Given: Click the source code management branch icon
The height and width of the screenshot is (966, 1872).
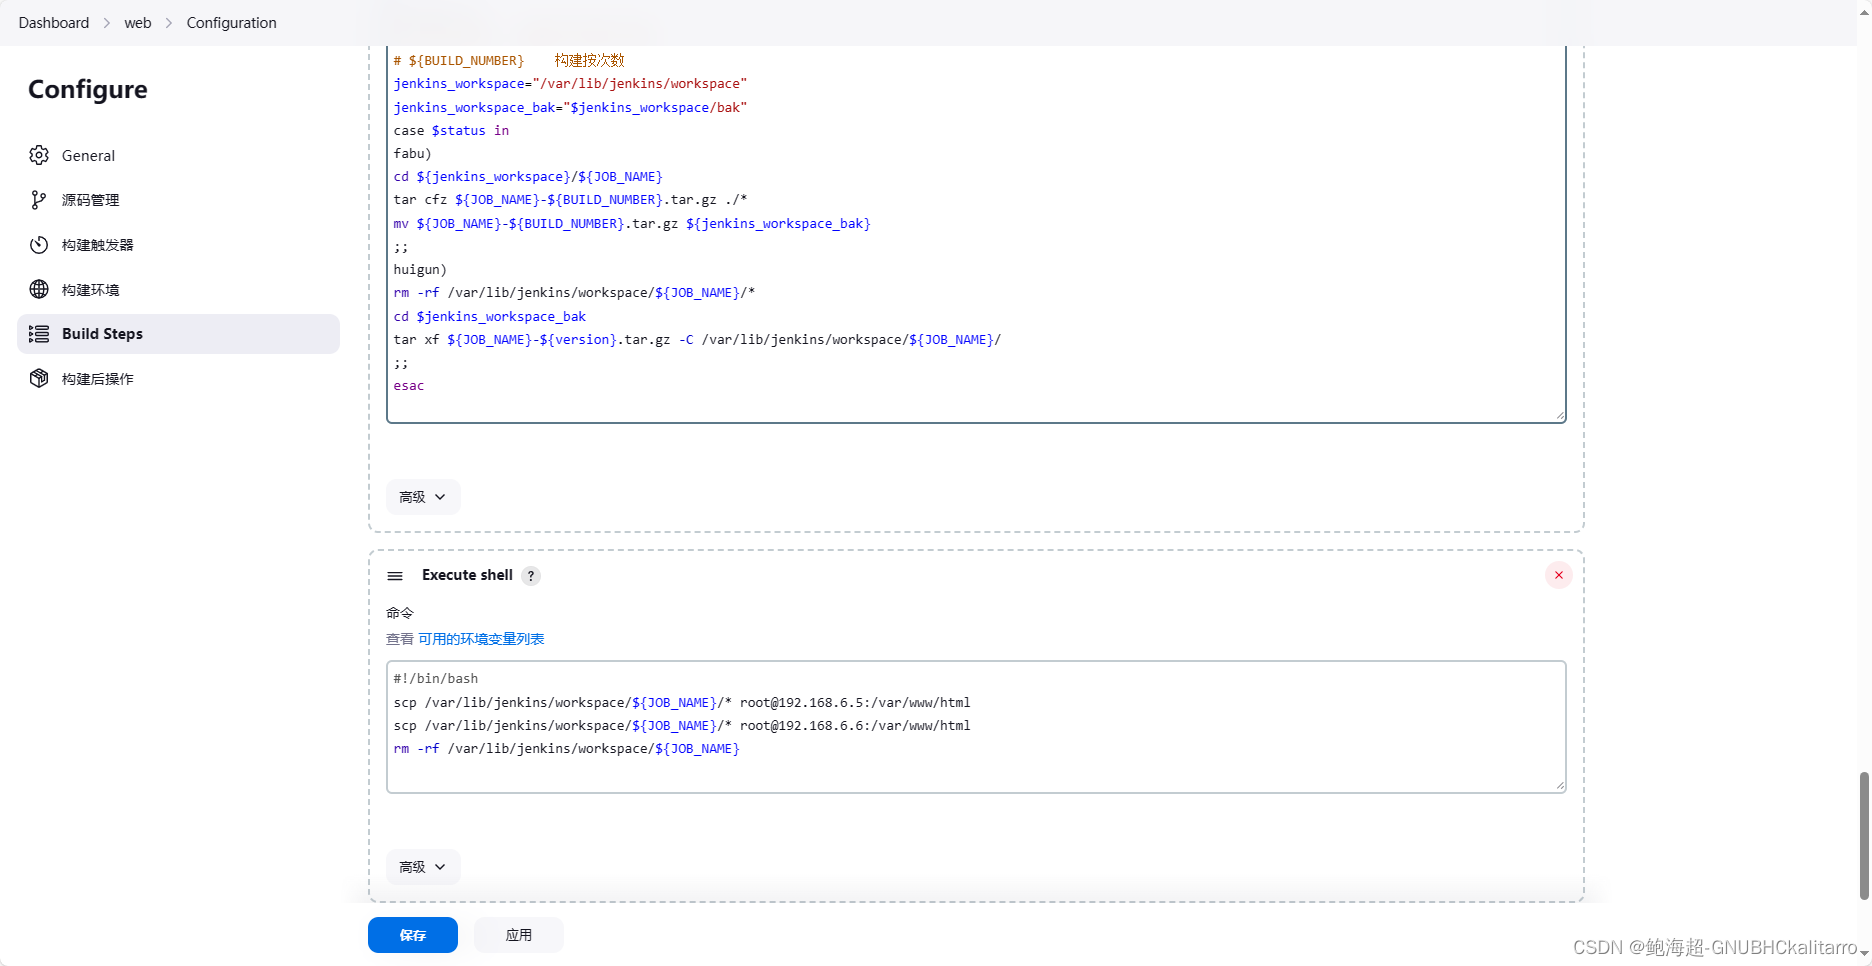Looking at the screenshot, I should (x=39, y=200).
